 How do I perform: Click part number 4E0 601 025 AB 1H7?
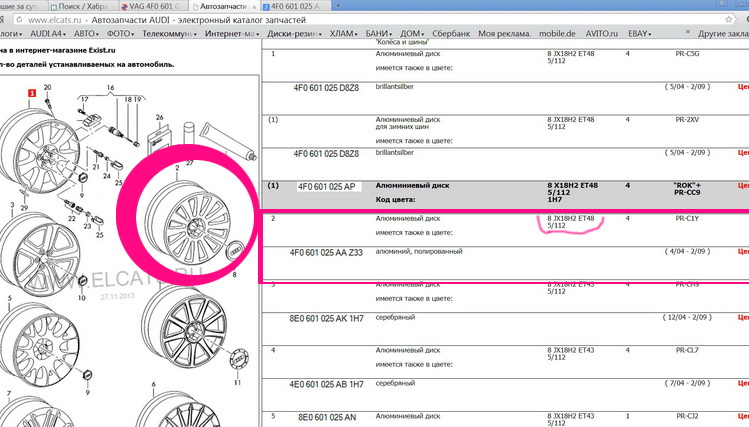pos(326,384)
